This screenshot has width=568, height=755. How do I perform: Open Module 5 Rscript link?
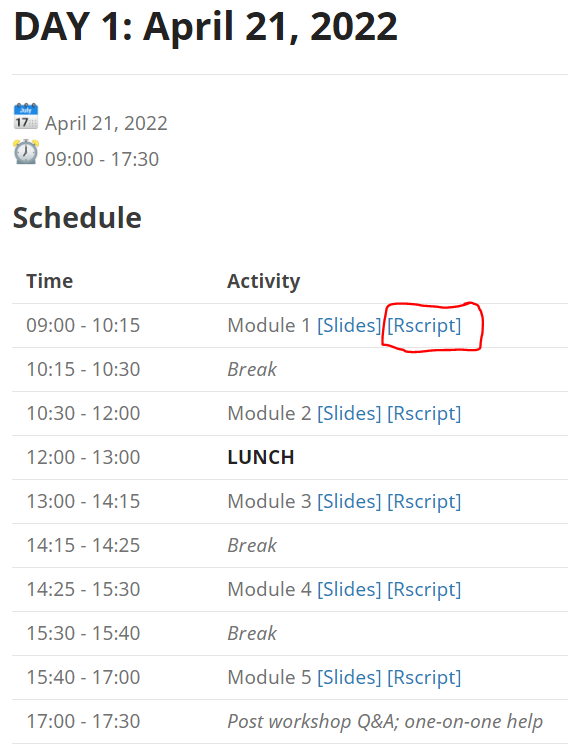[424, 677]
